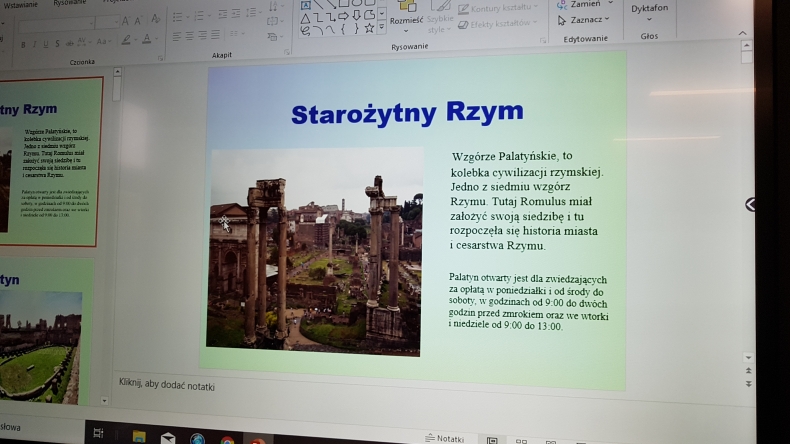Open Task View on taskbar
This screenshot has height=444, width=790.
(98, 433)
